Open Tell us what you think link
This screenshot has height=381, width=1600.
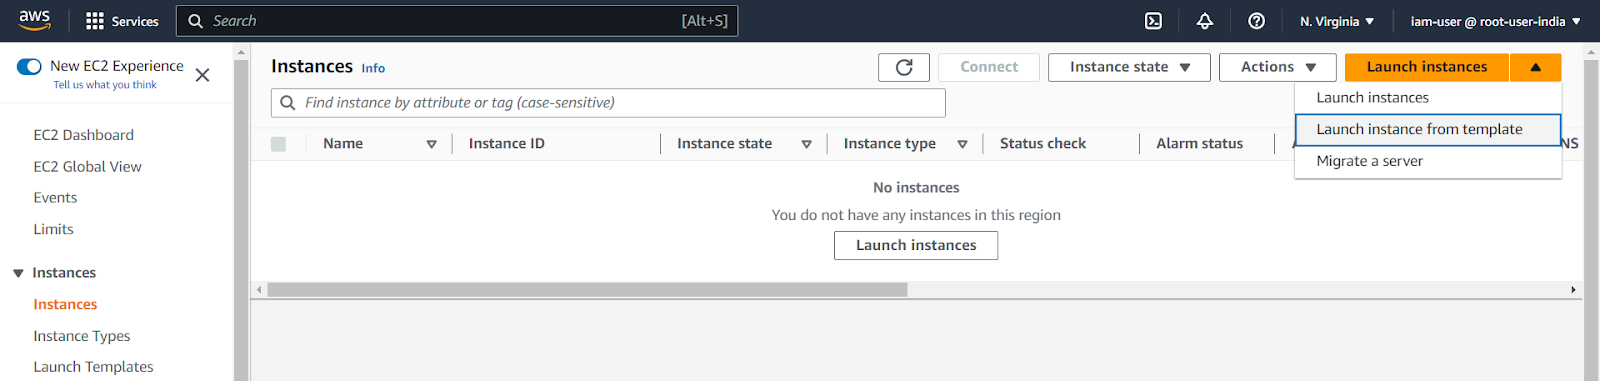(105, 85)
